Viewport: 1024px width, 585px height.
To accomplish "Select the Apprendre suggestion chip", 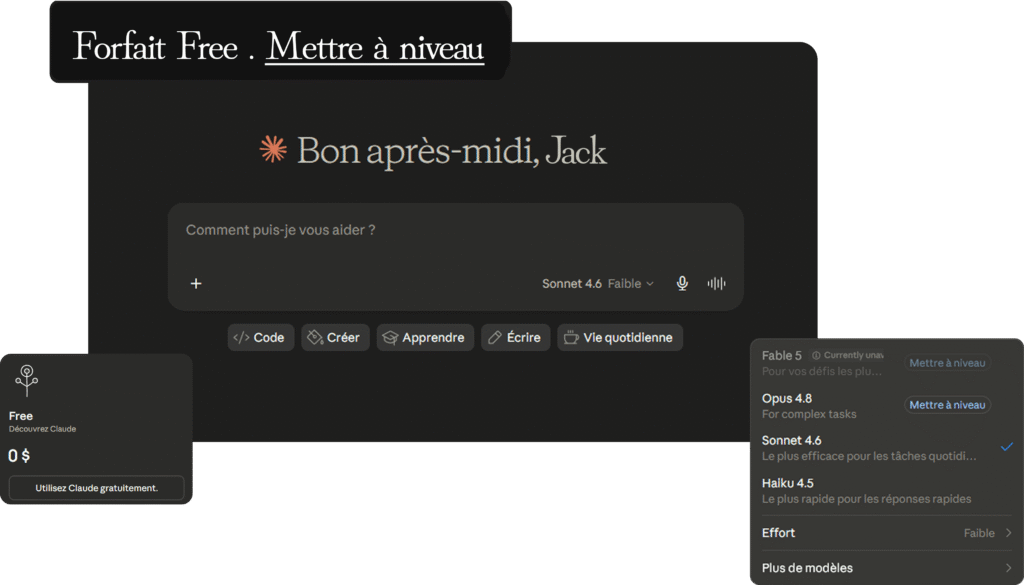I will (425, 338).
